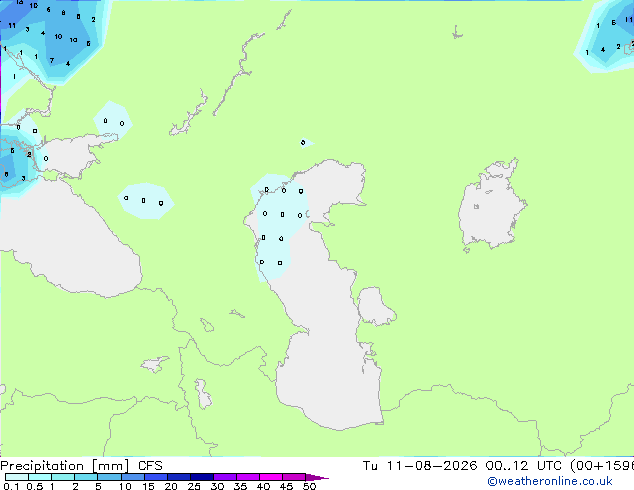
Task: Select the 0.1–0.5 mm palest legend swatch
Action: [17, 477]
